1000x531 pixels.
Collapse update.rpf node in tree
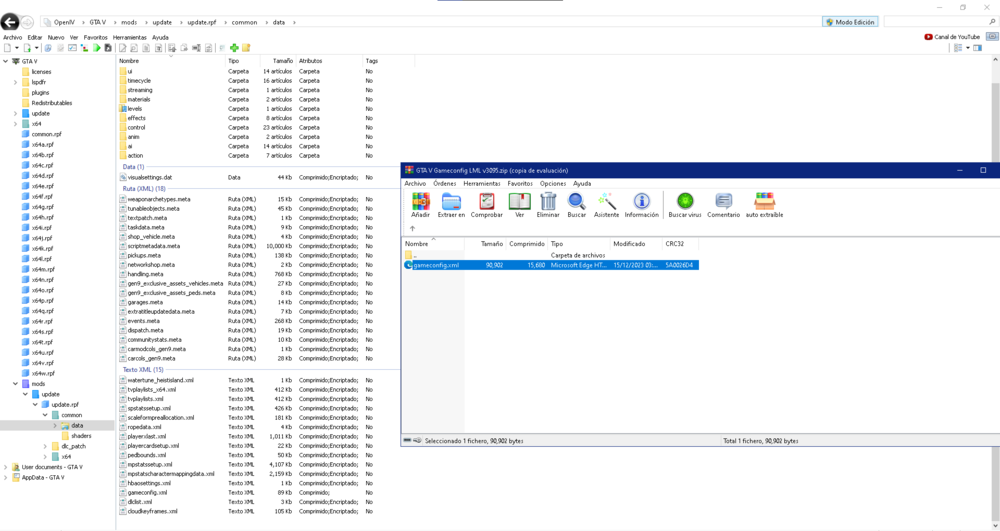click(35, 405)
